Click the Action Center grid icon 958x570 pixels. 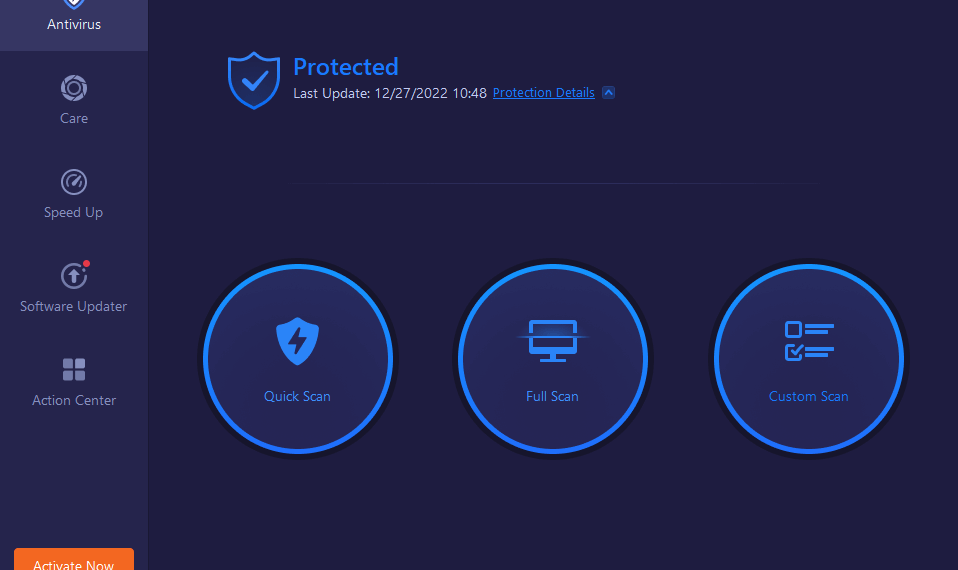(x=74, y=370)
